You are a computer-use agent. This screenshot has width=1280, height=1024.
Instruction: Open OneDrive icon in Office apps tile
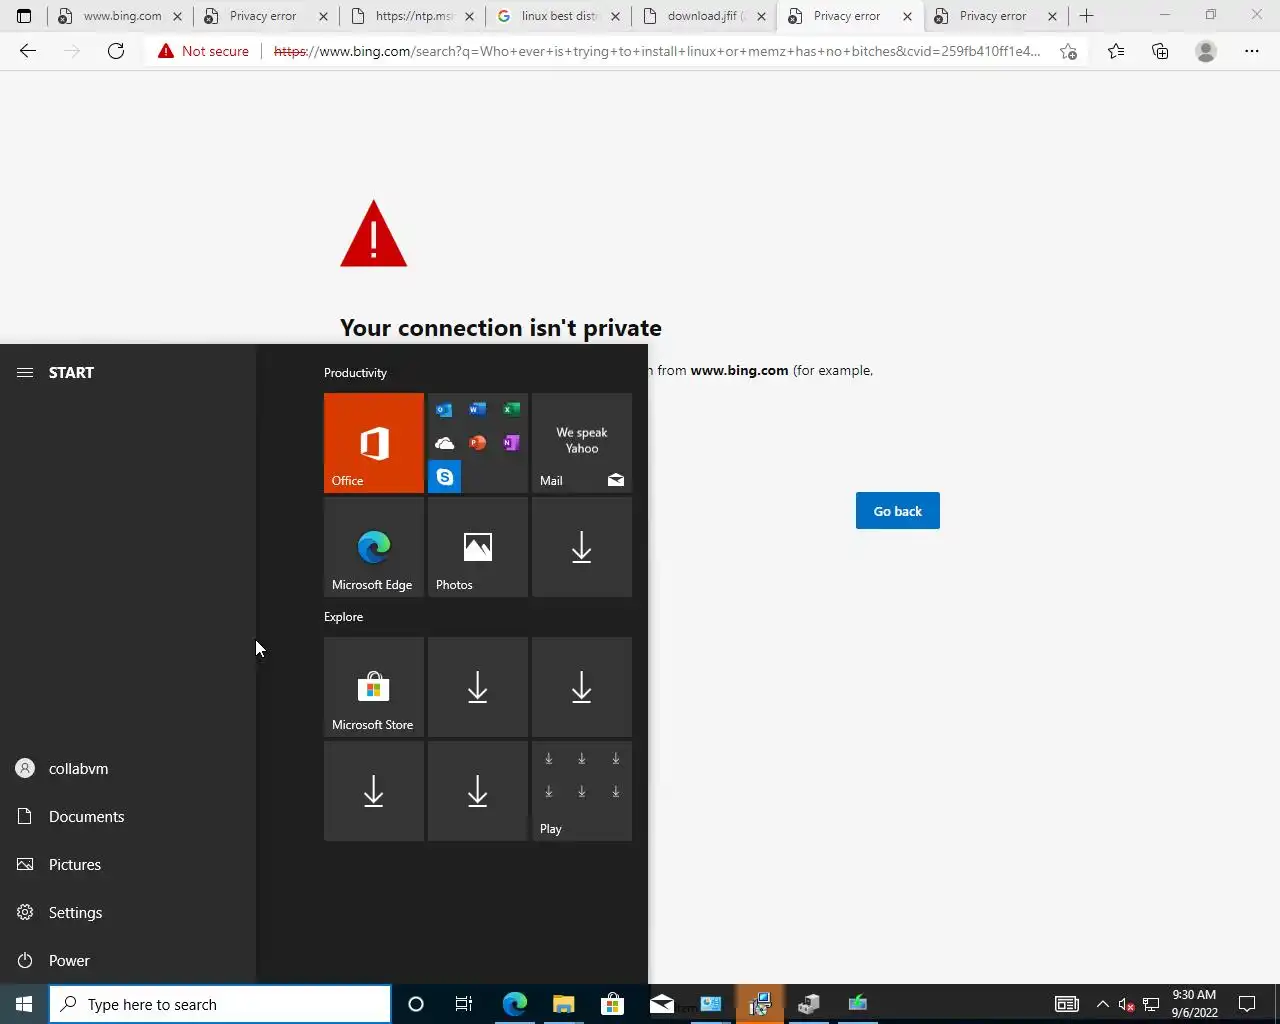point(444,443)
